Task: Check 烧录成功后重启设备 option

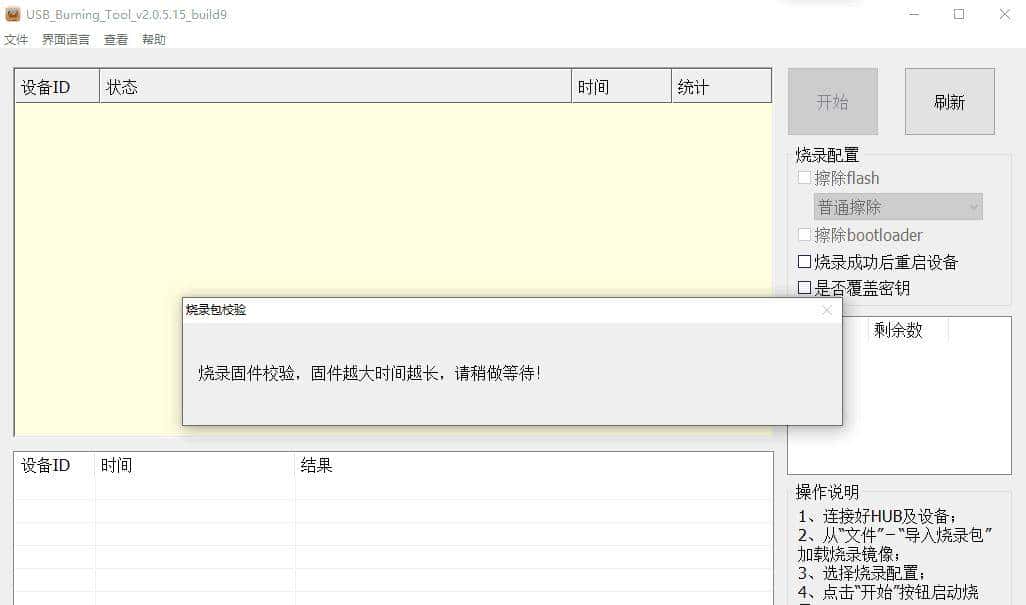Action: pyautogui.click(x=804, y=261)
